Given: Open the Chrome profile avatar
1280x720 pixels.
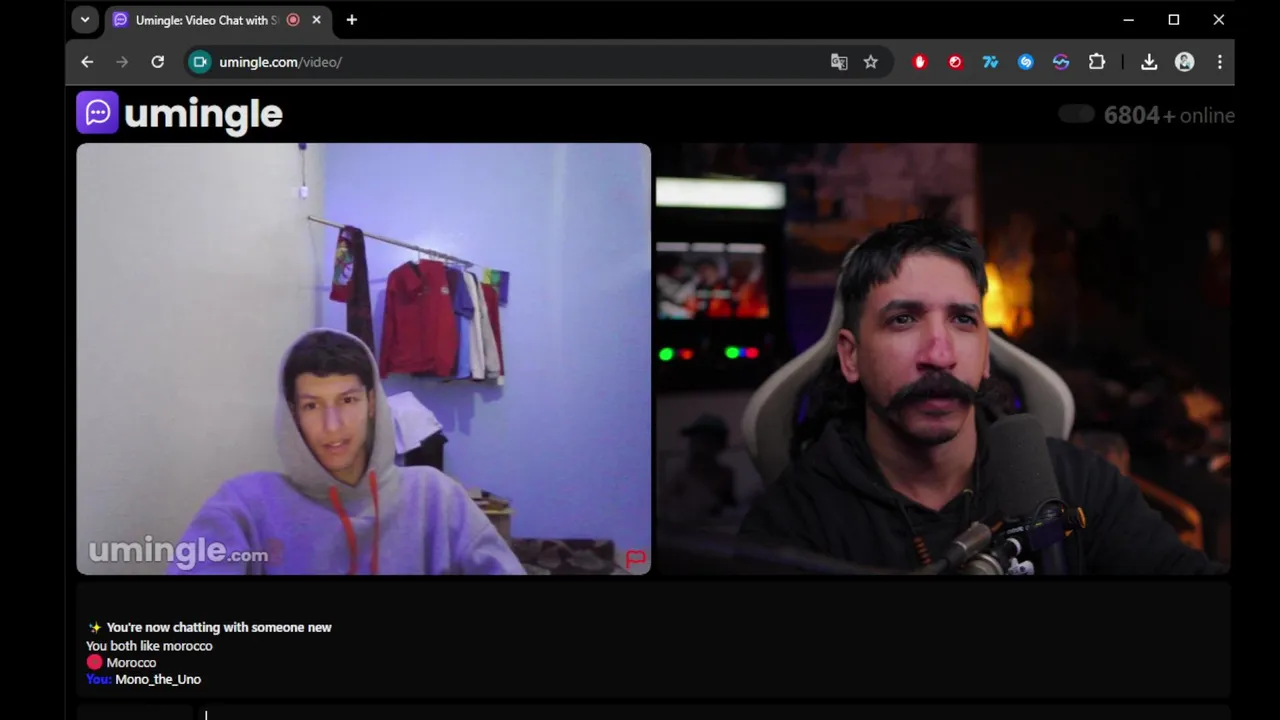Looking at the screenshot, I should (1185, 62).
